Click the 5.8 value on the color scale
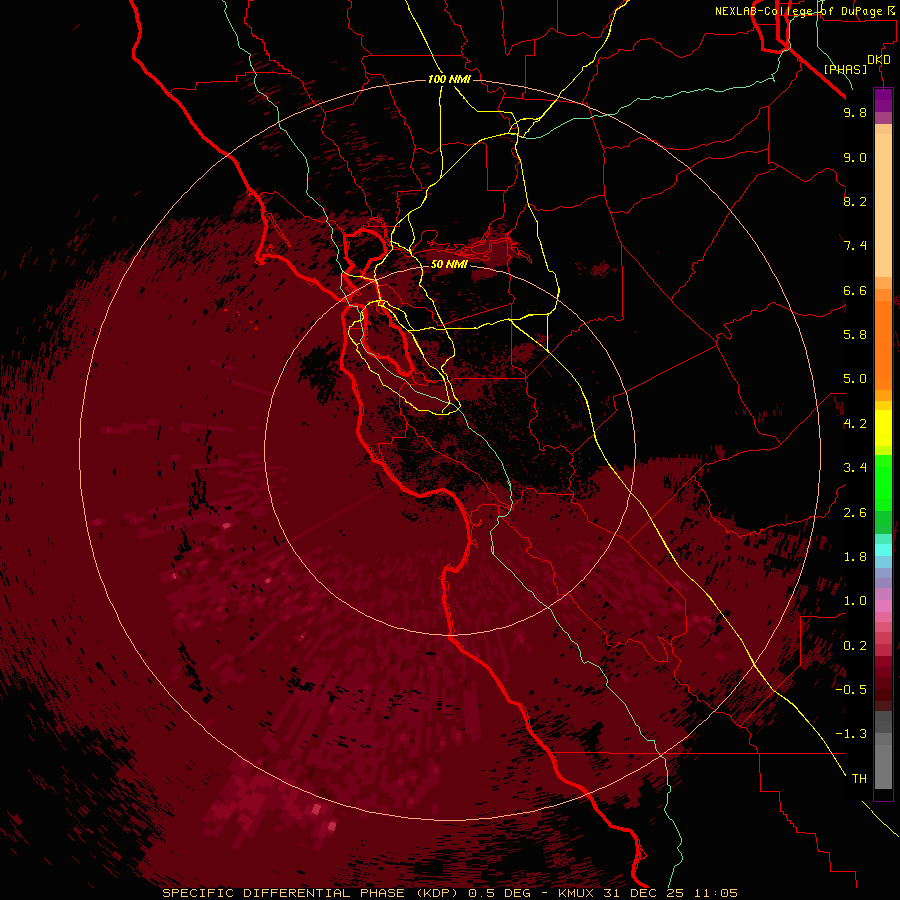This screenshot has width=900, height=900. tap(855, 335)
